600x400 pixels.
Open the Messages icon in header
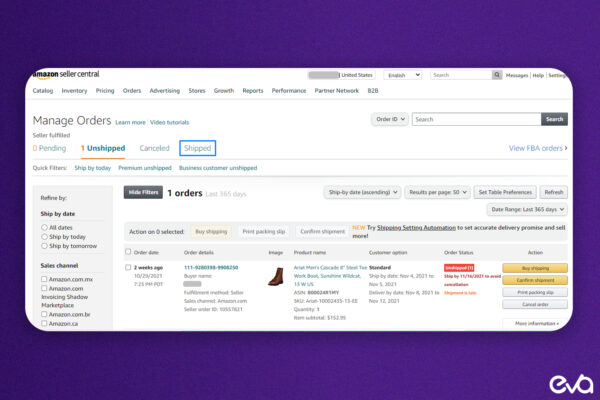(x=516, y=75)
